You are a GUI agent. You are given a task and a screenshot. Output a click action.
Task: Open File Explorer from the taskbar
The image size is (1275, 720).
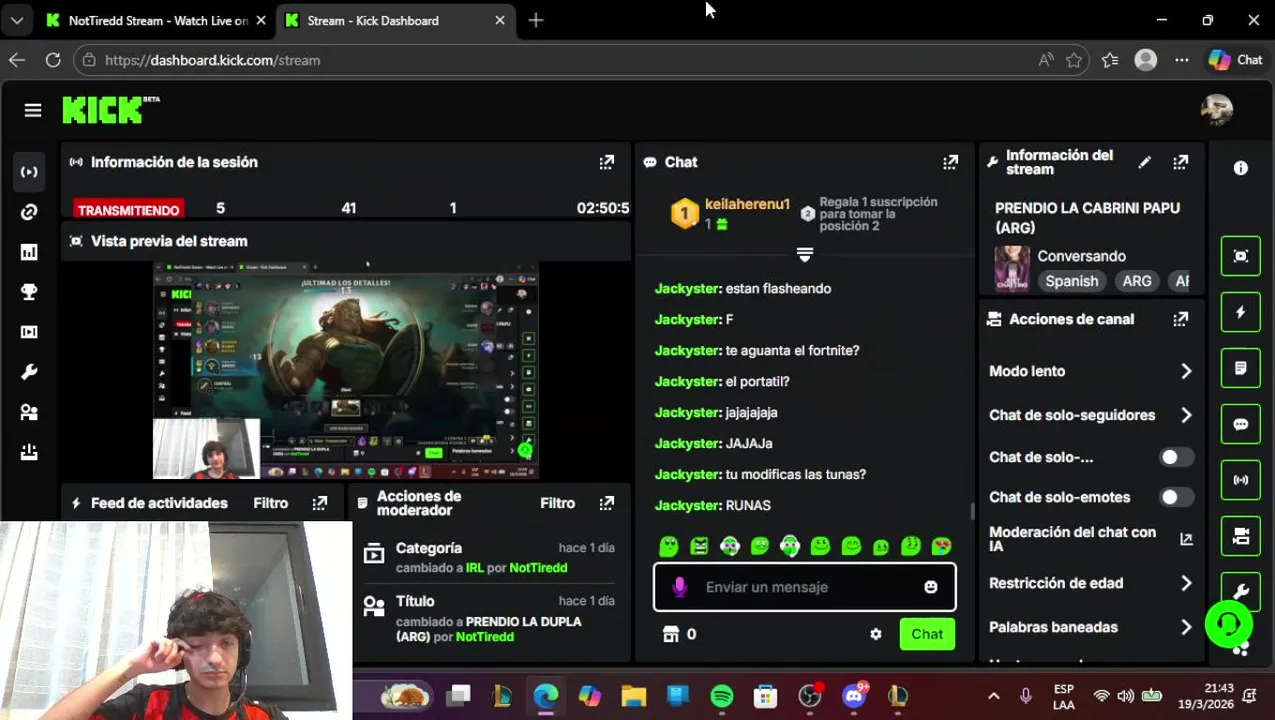[x=633, y=696]
